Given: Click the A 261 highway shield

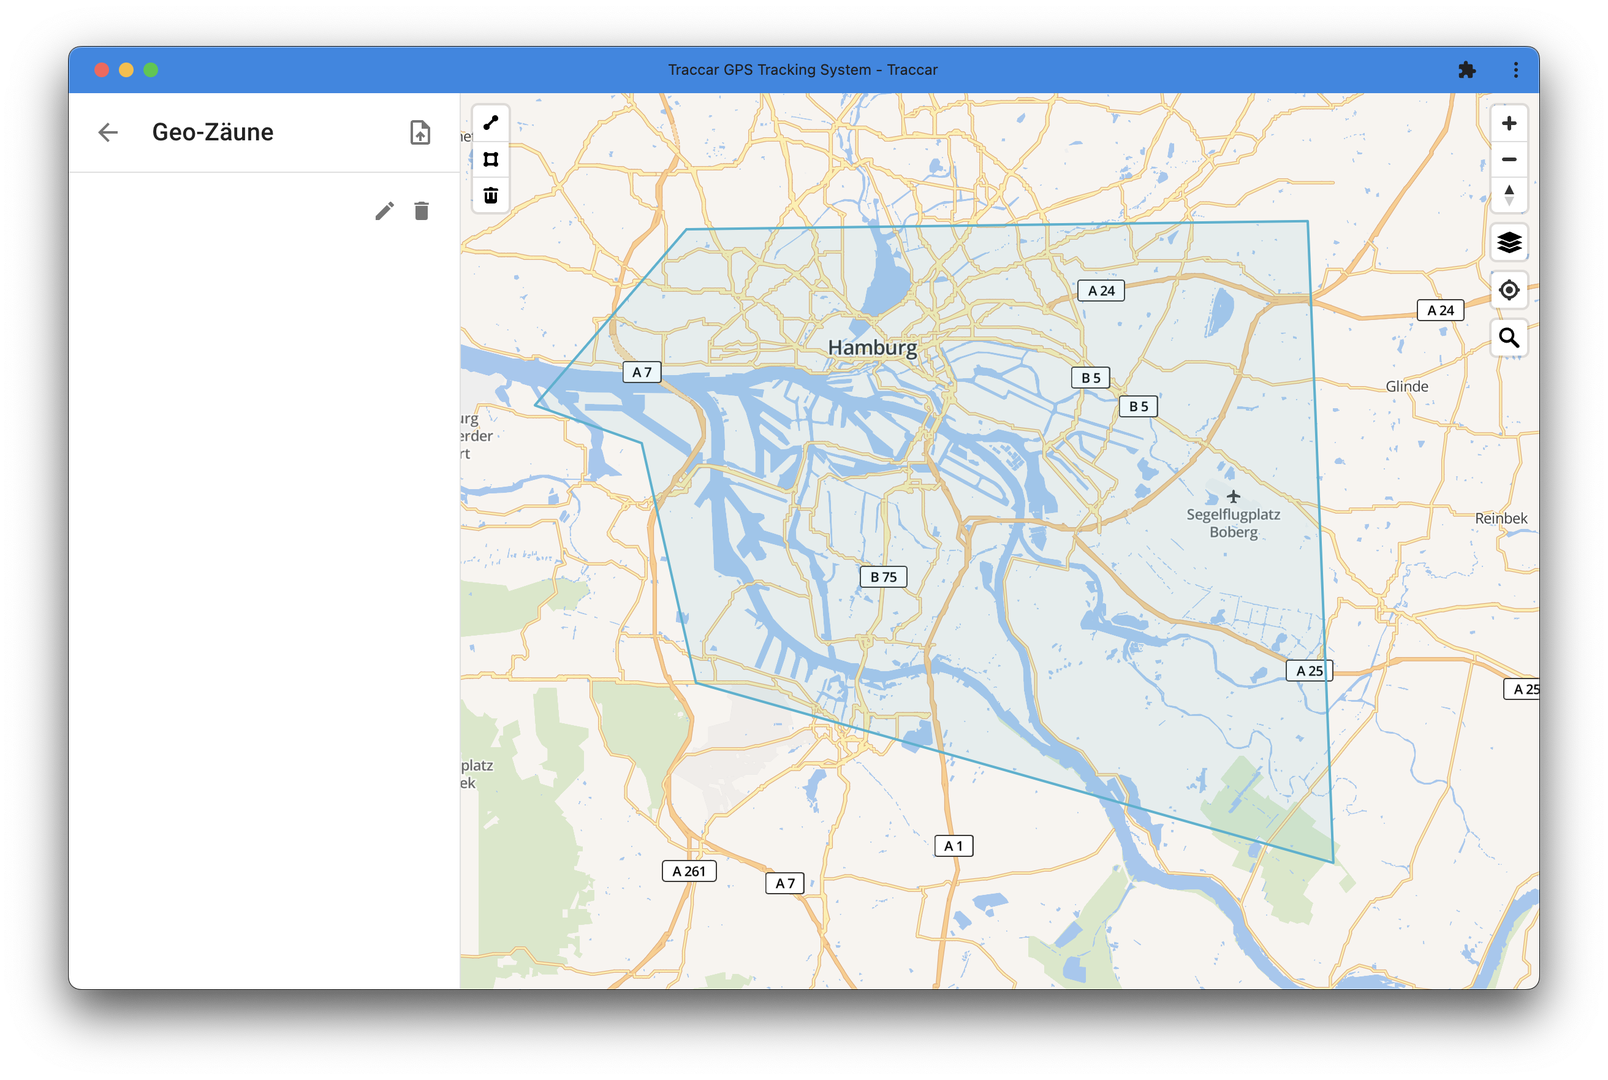Looking at the screenshot, I should tap(689, 871).
